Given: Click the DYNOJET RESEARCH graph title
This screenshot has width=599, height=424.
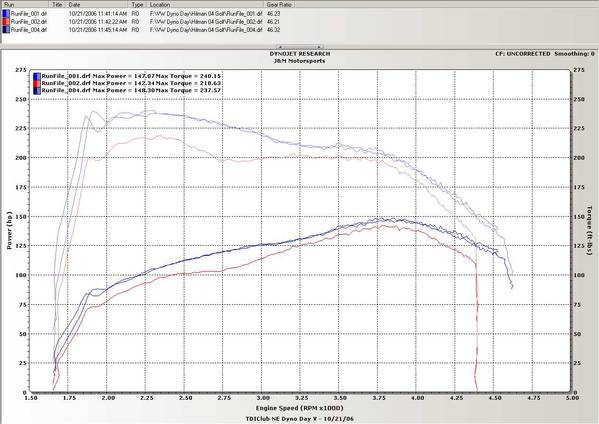Looking at the screenshot, I should (300, 54).
